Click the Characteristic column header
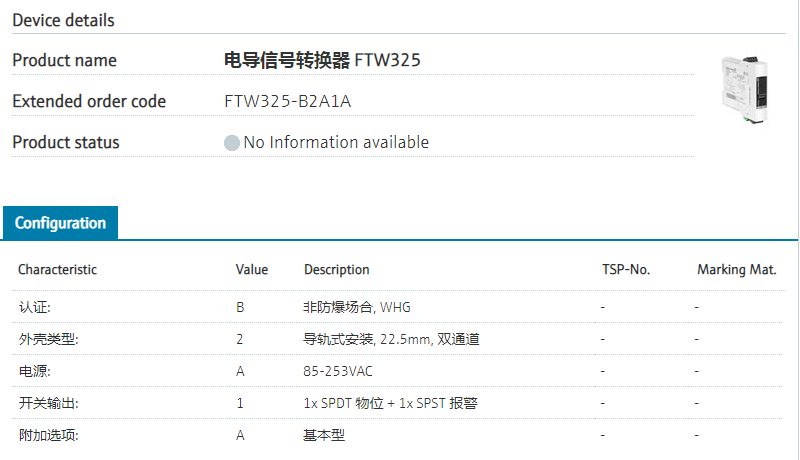Image resolution: width=800 pixels, height=460 pixels. (x=58, y=270)
